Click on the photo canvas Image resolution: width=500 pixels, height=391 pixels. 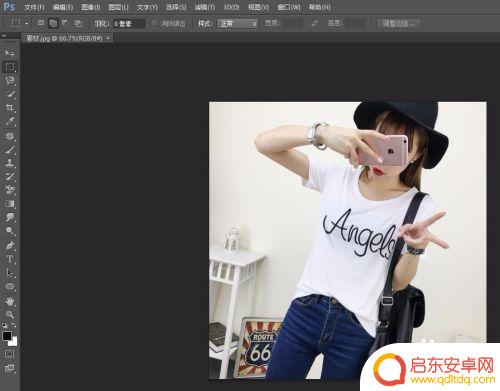348,241
